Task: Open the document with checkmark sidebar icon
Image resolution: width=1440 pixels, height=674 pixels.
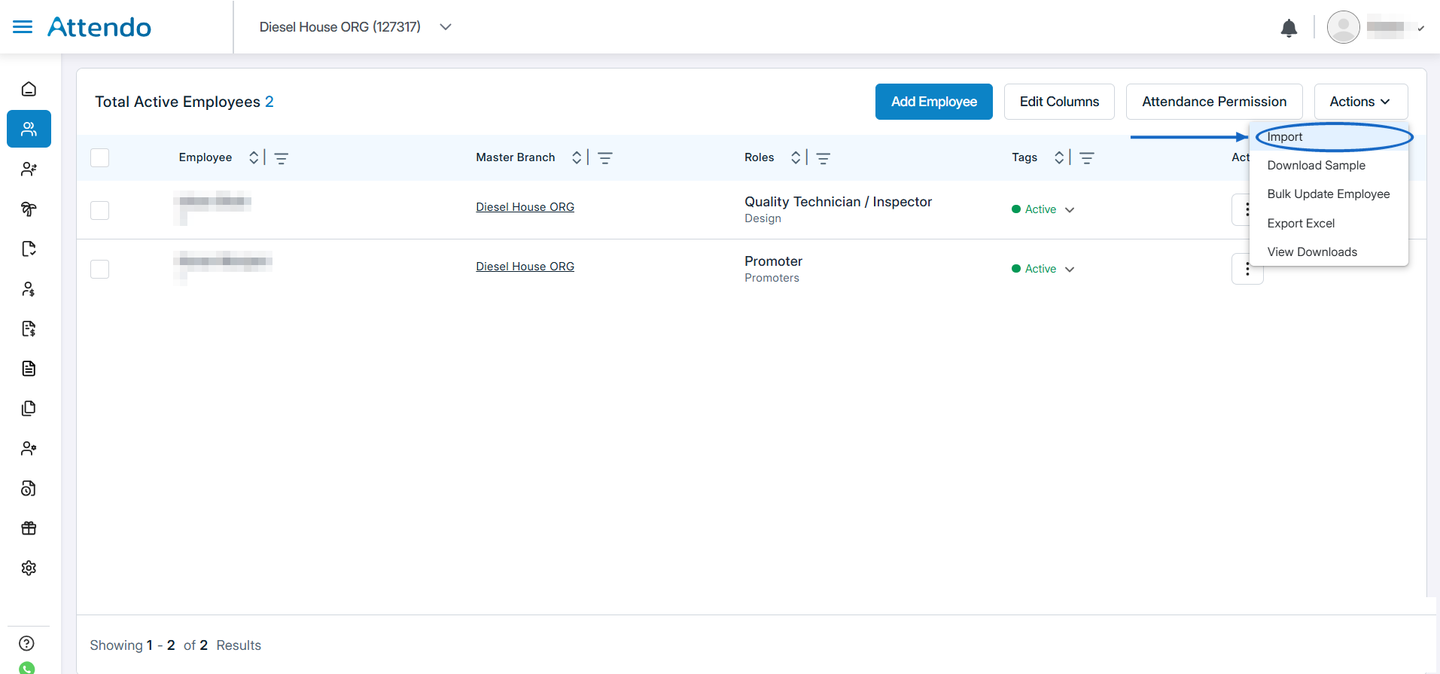Action: 29,249
